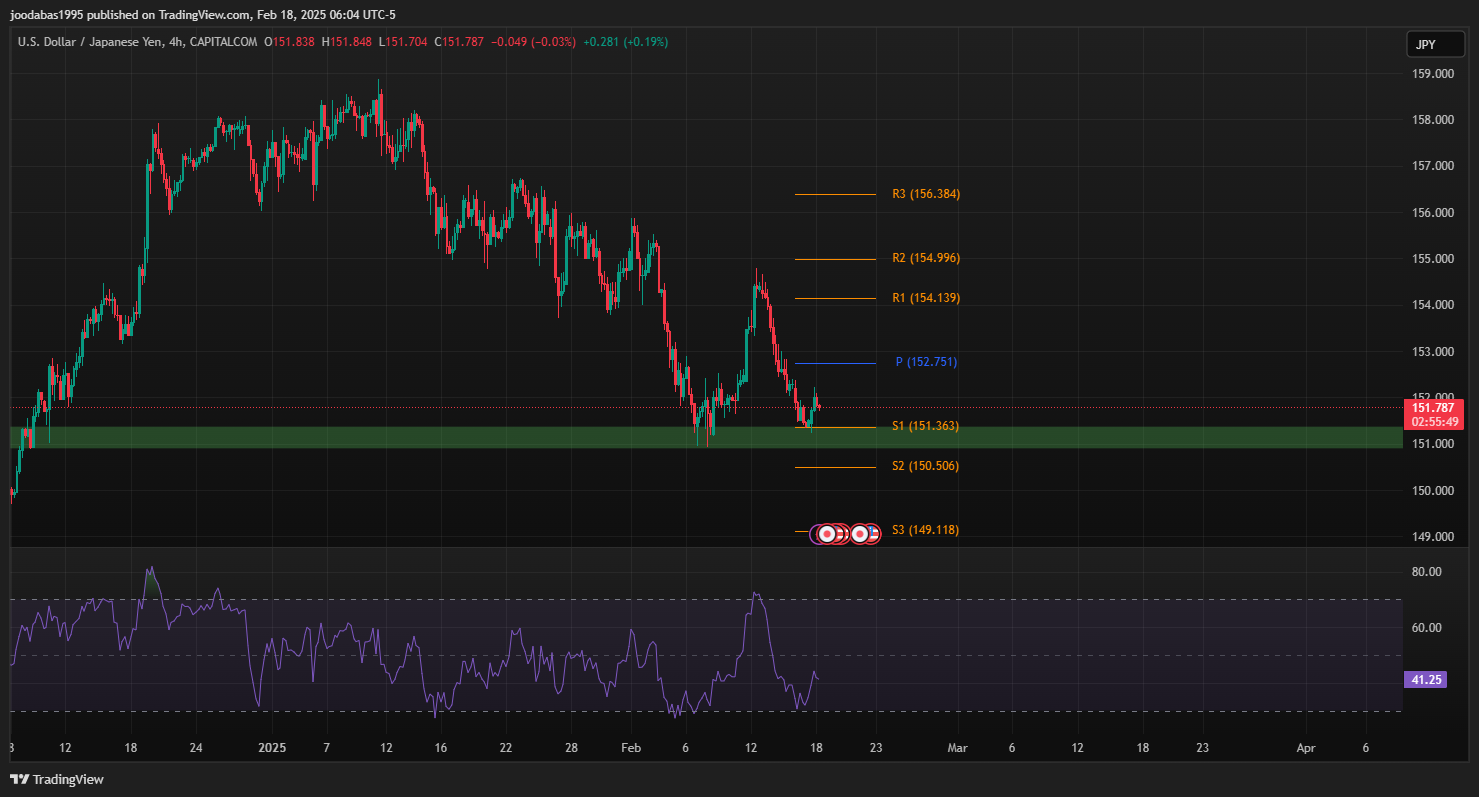
Task: Click the 2025 label on the time axis
Action: tap(272, 748)
